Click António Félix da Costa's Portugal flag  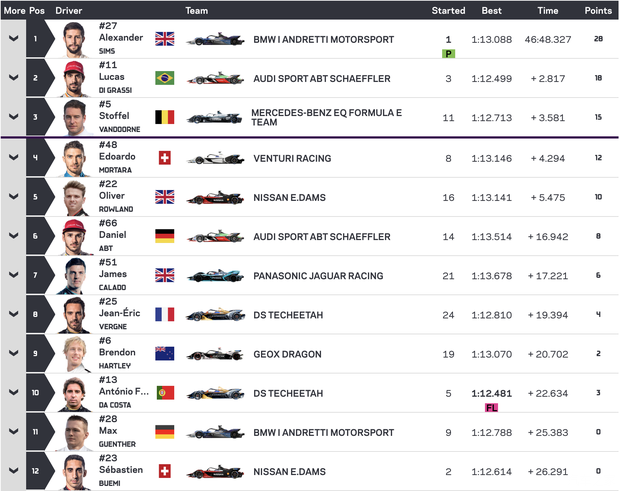tap(164, 393)
